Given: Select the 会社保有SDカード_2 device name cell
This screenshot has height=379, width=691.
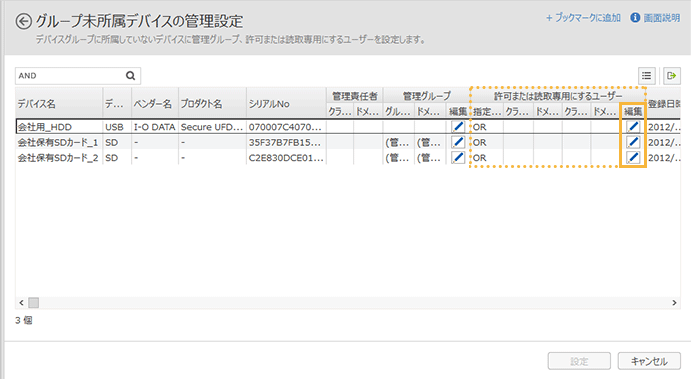Looking at the screenshot, I should (x=59, y=158).
